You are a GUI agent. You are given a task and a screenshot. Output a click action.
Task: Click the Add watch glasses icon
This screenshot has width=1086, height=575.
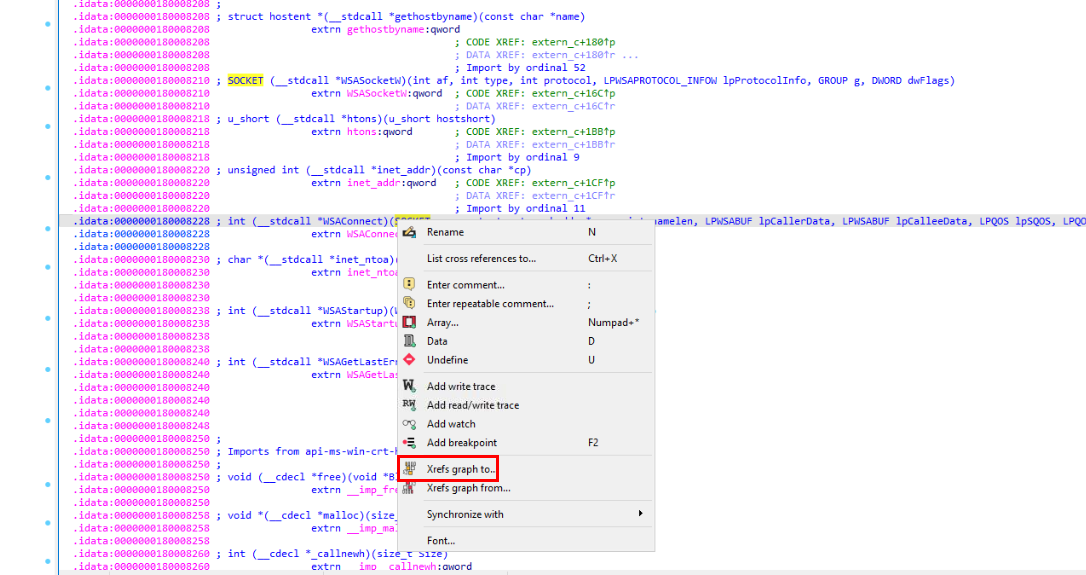[x=409, y=424]
